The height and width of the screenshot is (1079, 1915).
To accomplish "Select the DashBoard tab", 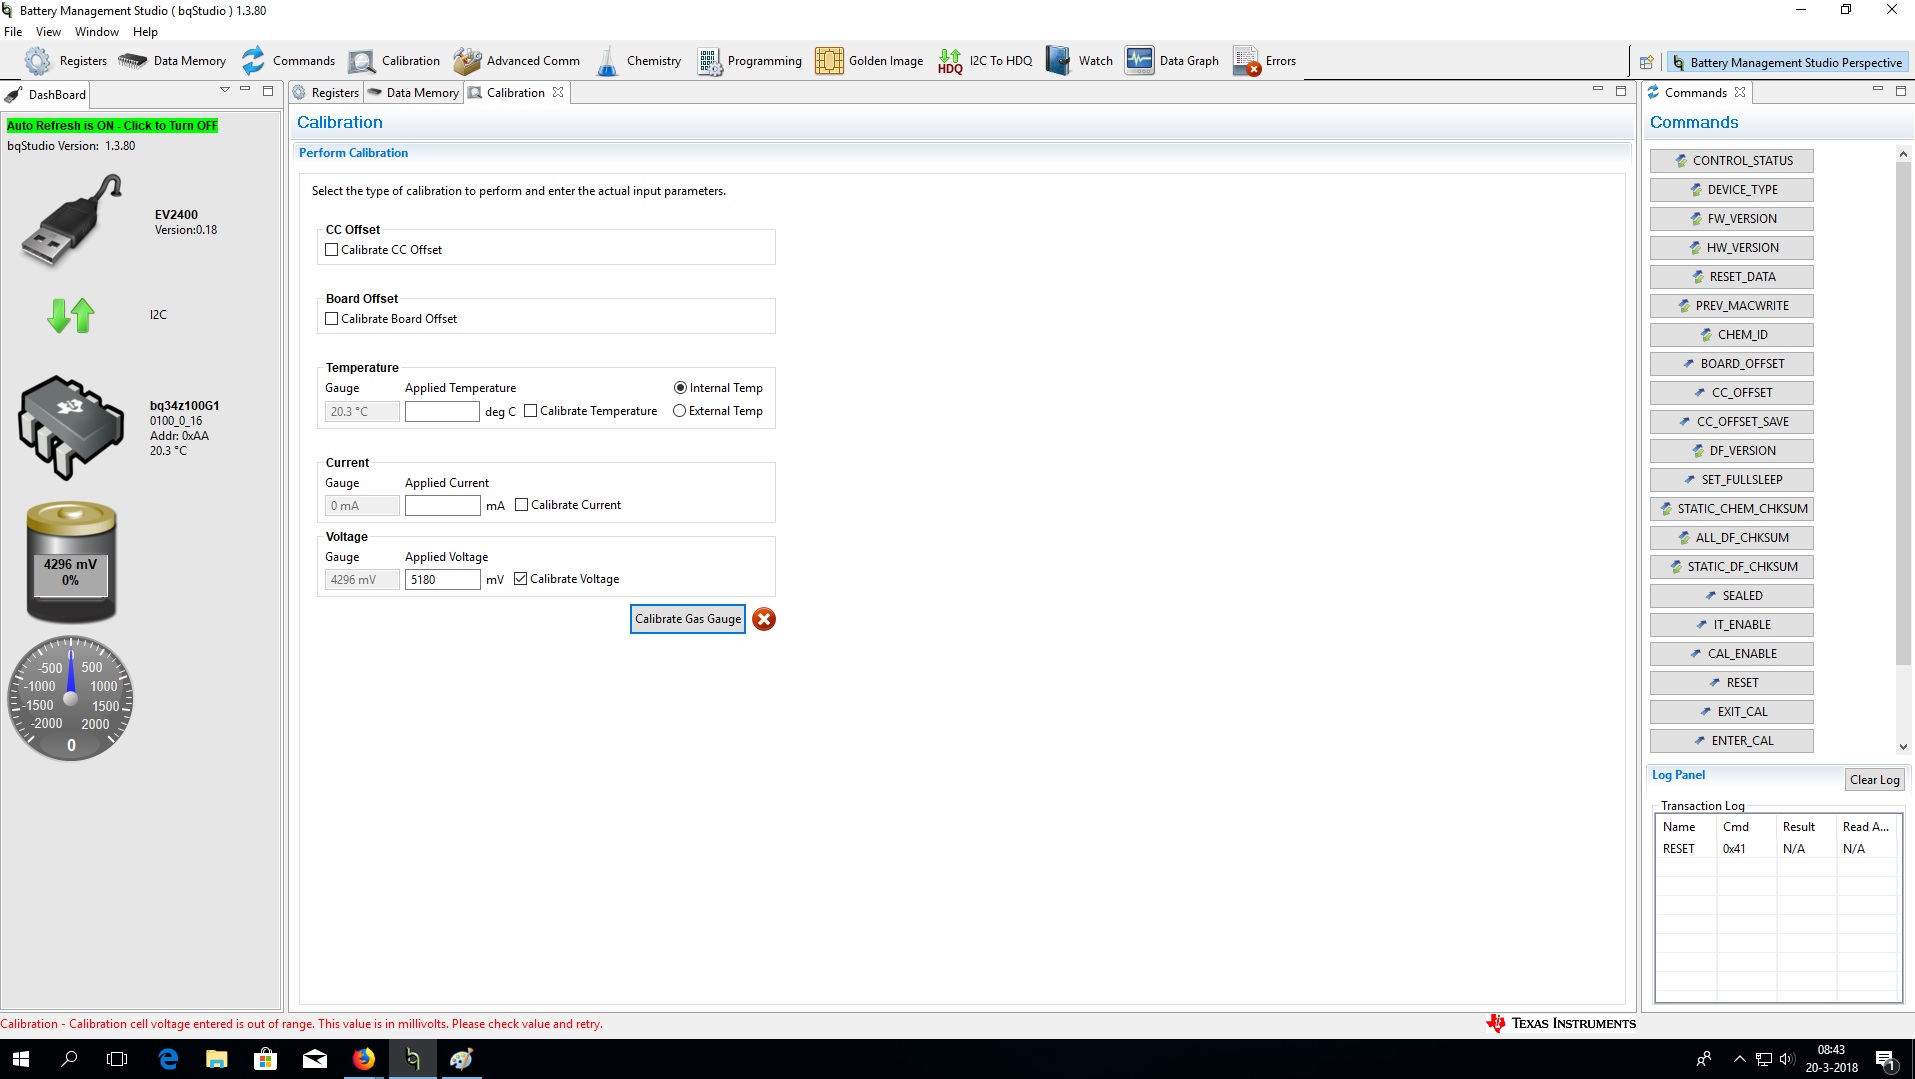I will click(x=46, y=95).
